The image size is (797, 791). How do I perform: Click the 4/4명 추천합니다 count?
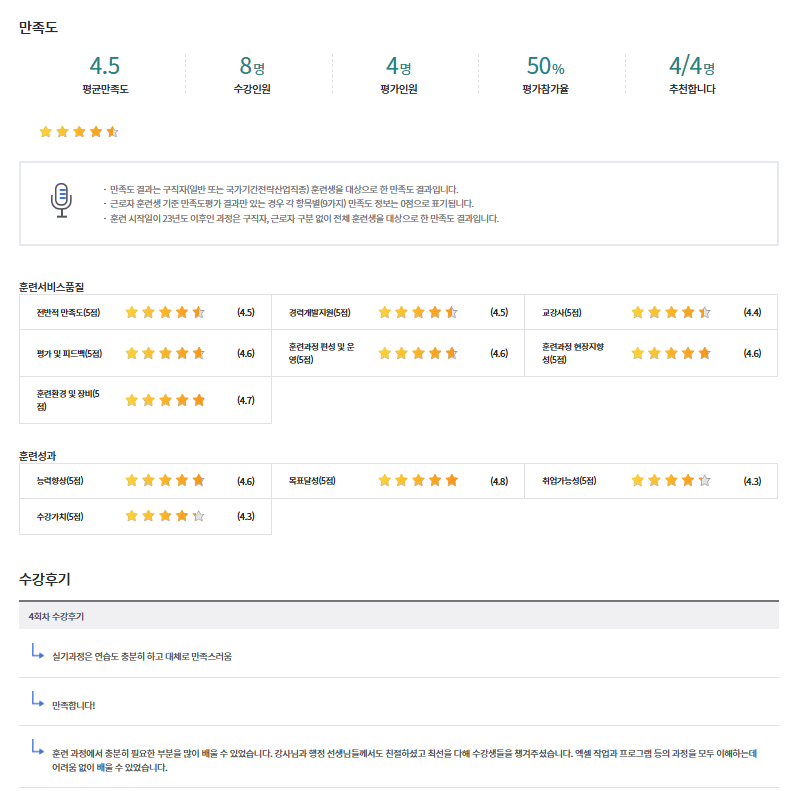point(692,67)
